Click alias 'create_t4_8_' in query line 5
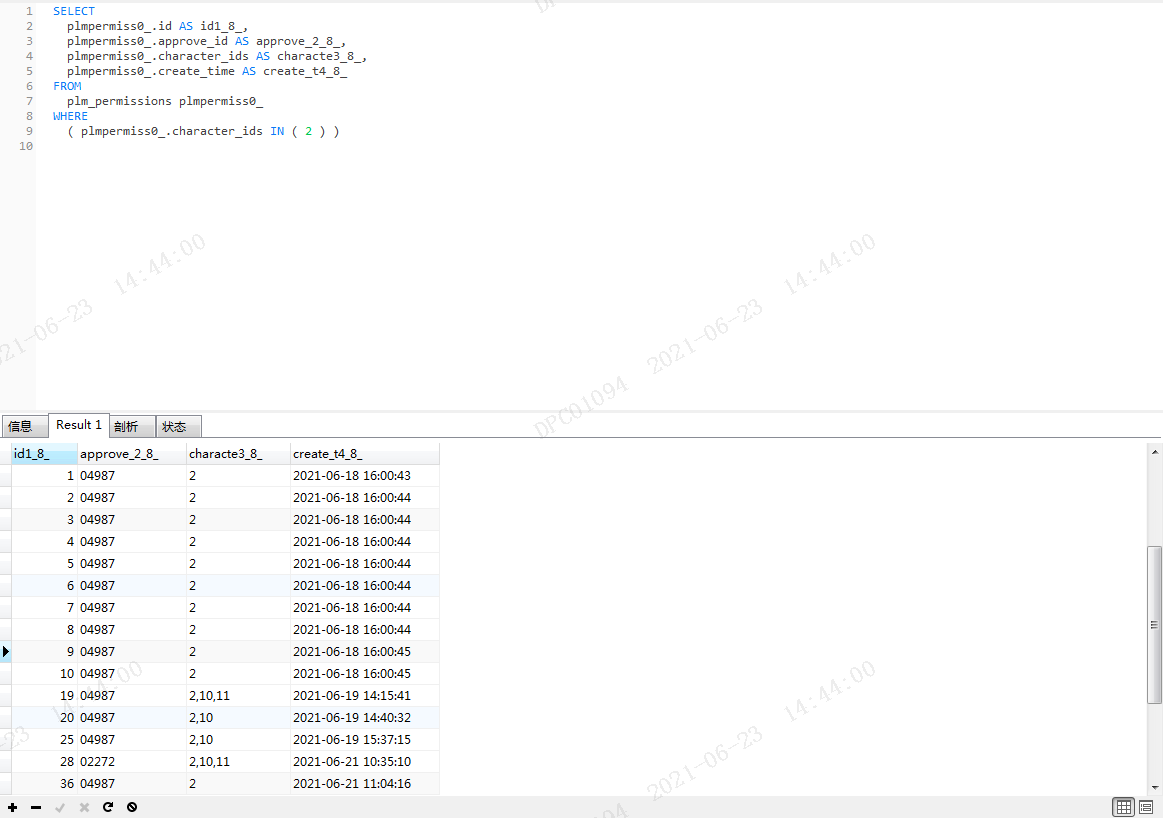This screenshot has height=818, width=1163. click(305, 71)
